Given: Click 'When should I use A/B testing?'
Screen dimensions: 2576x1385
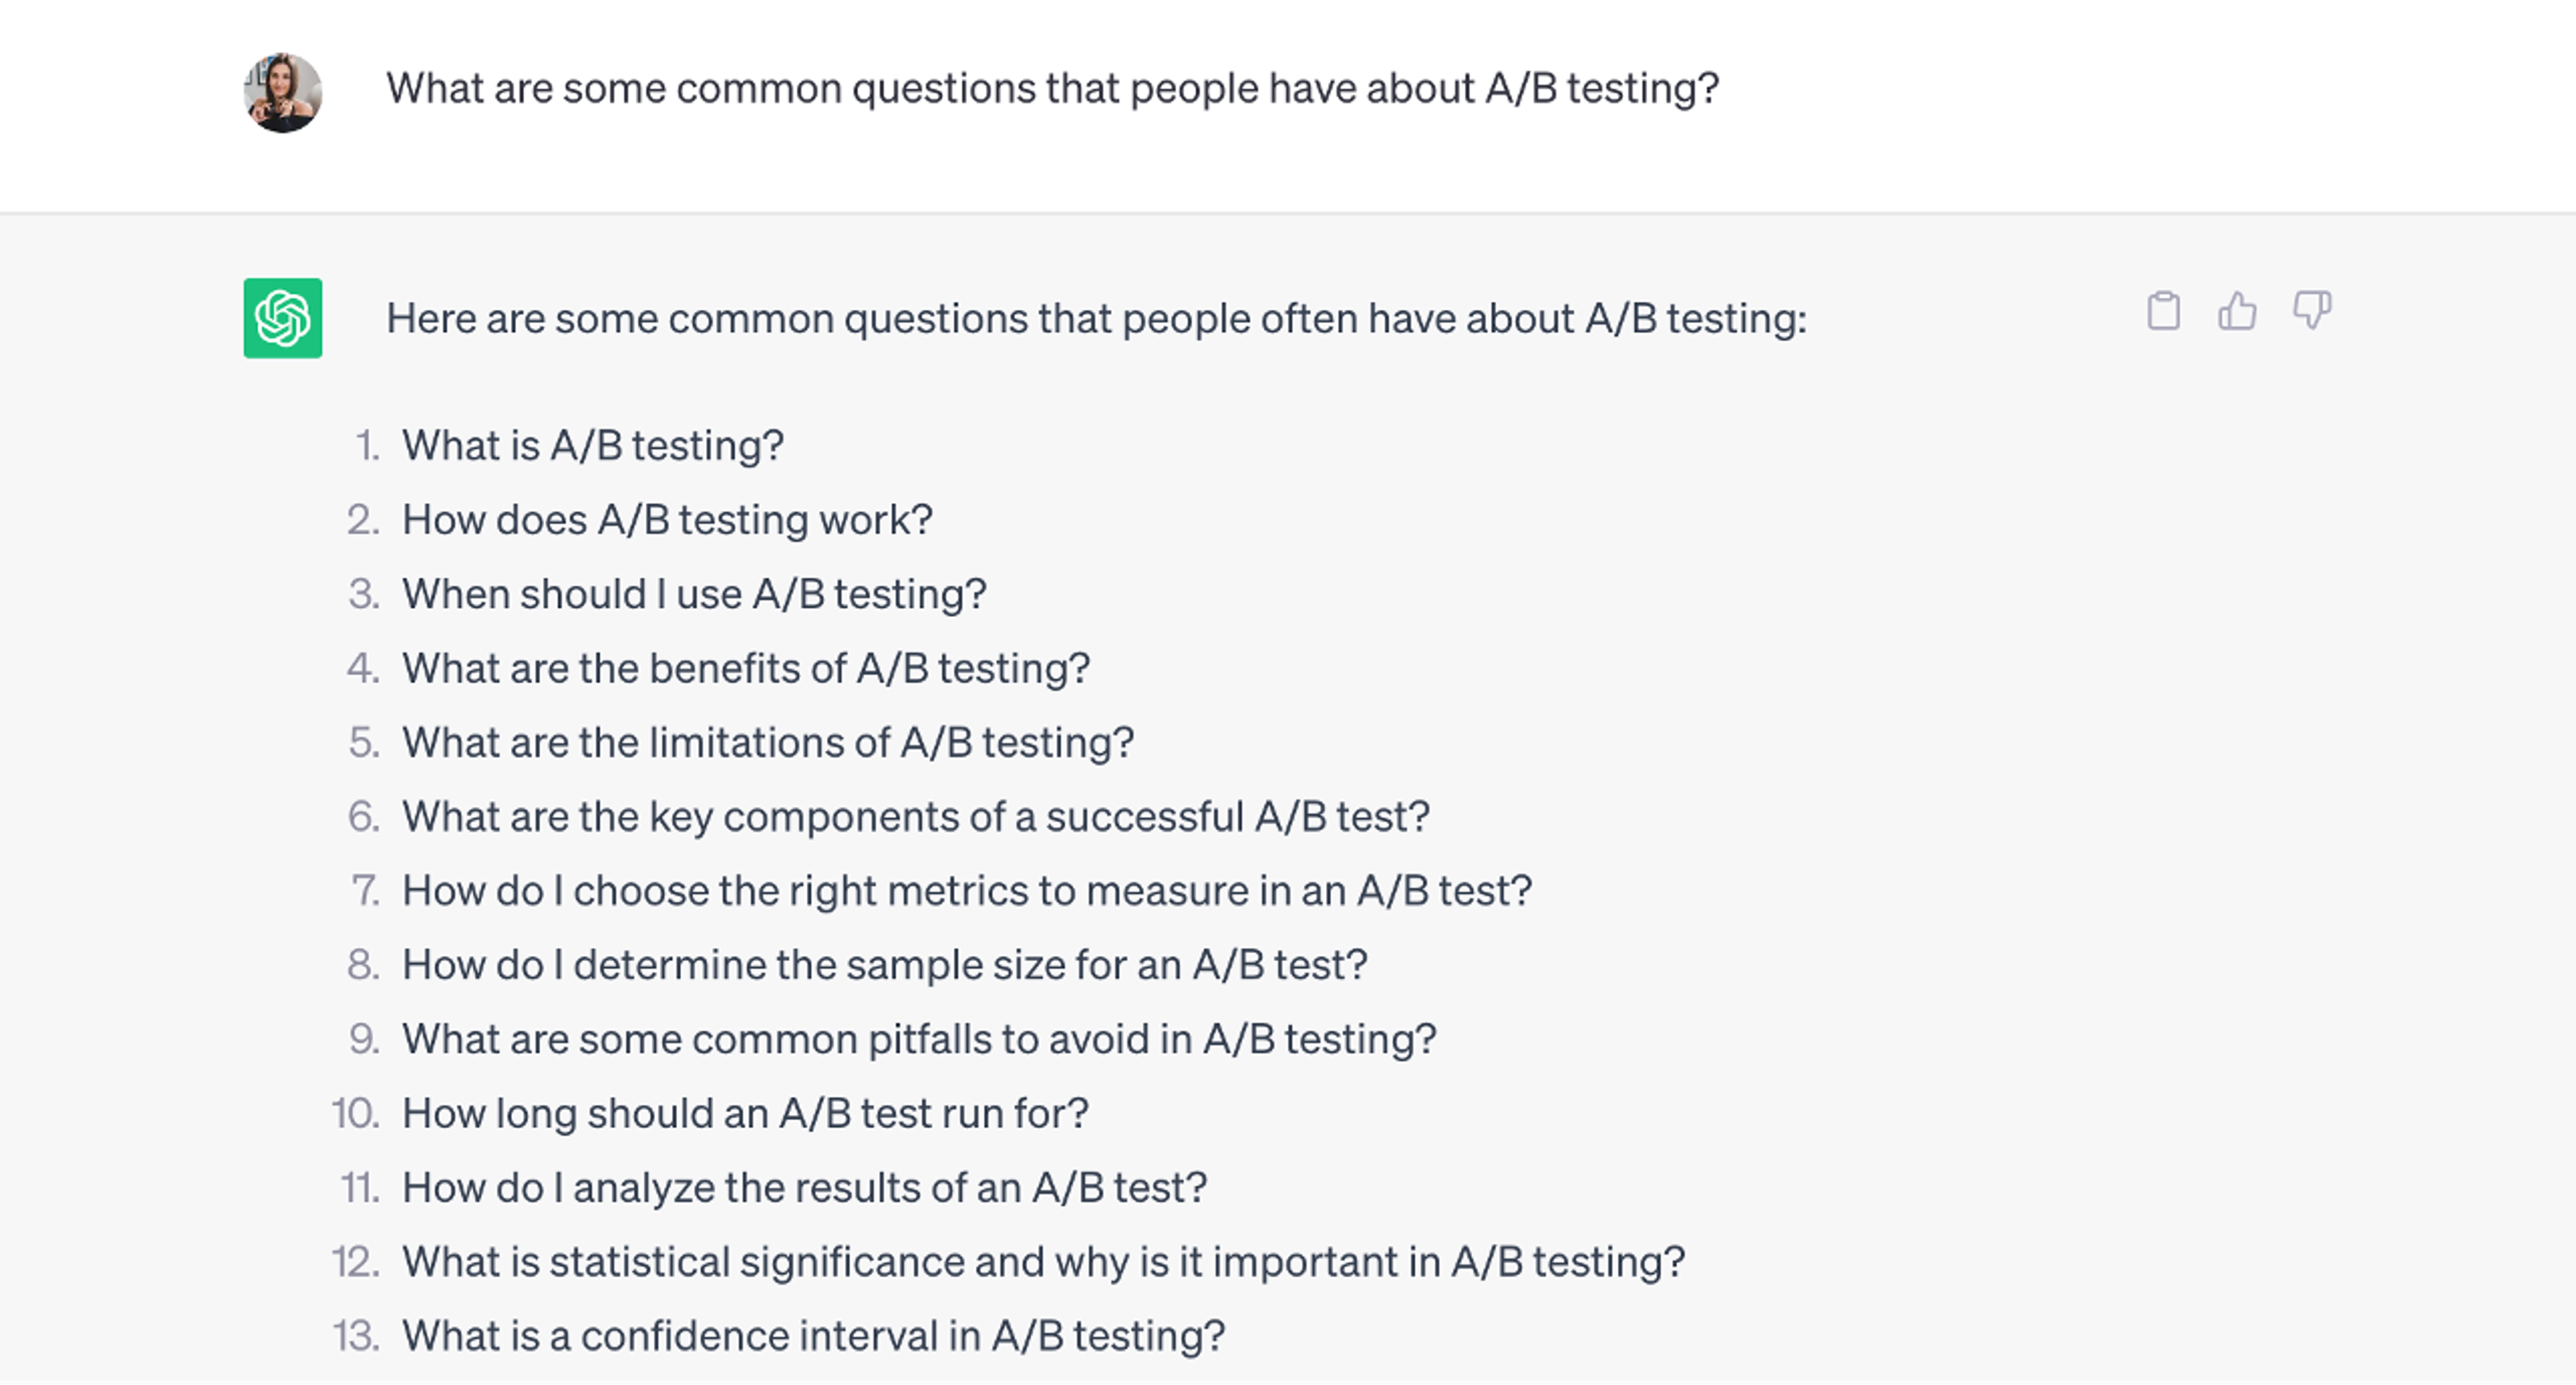Looking at the screenshot, I should coord(694,594).
